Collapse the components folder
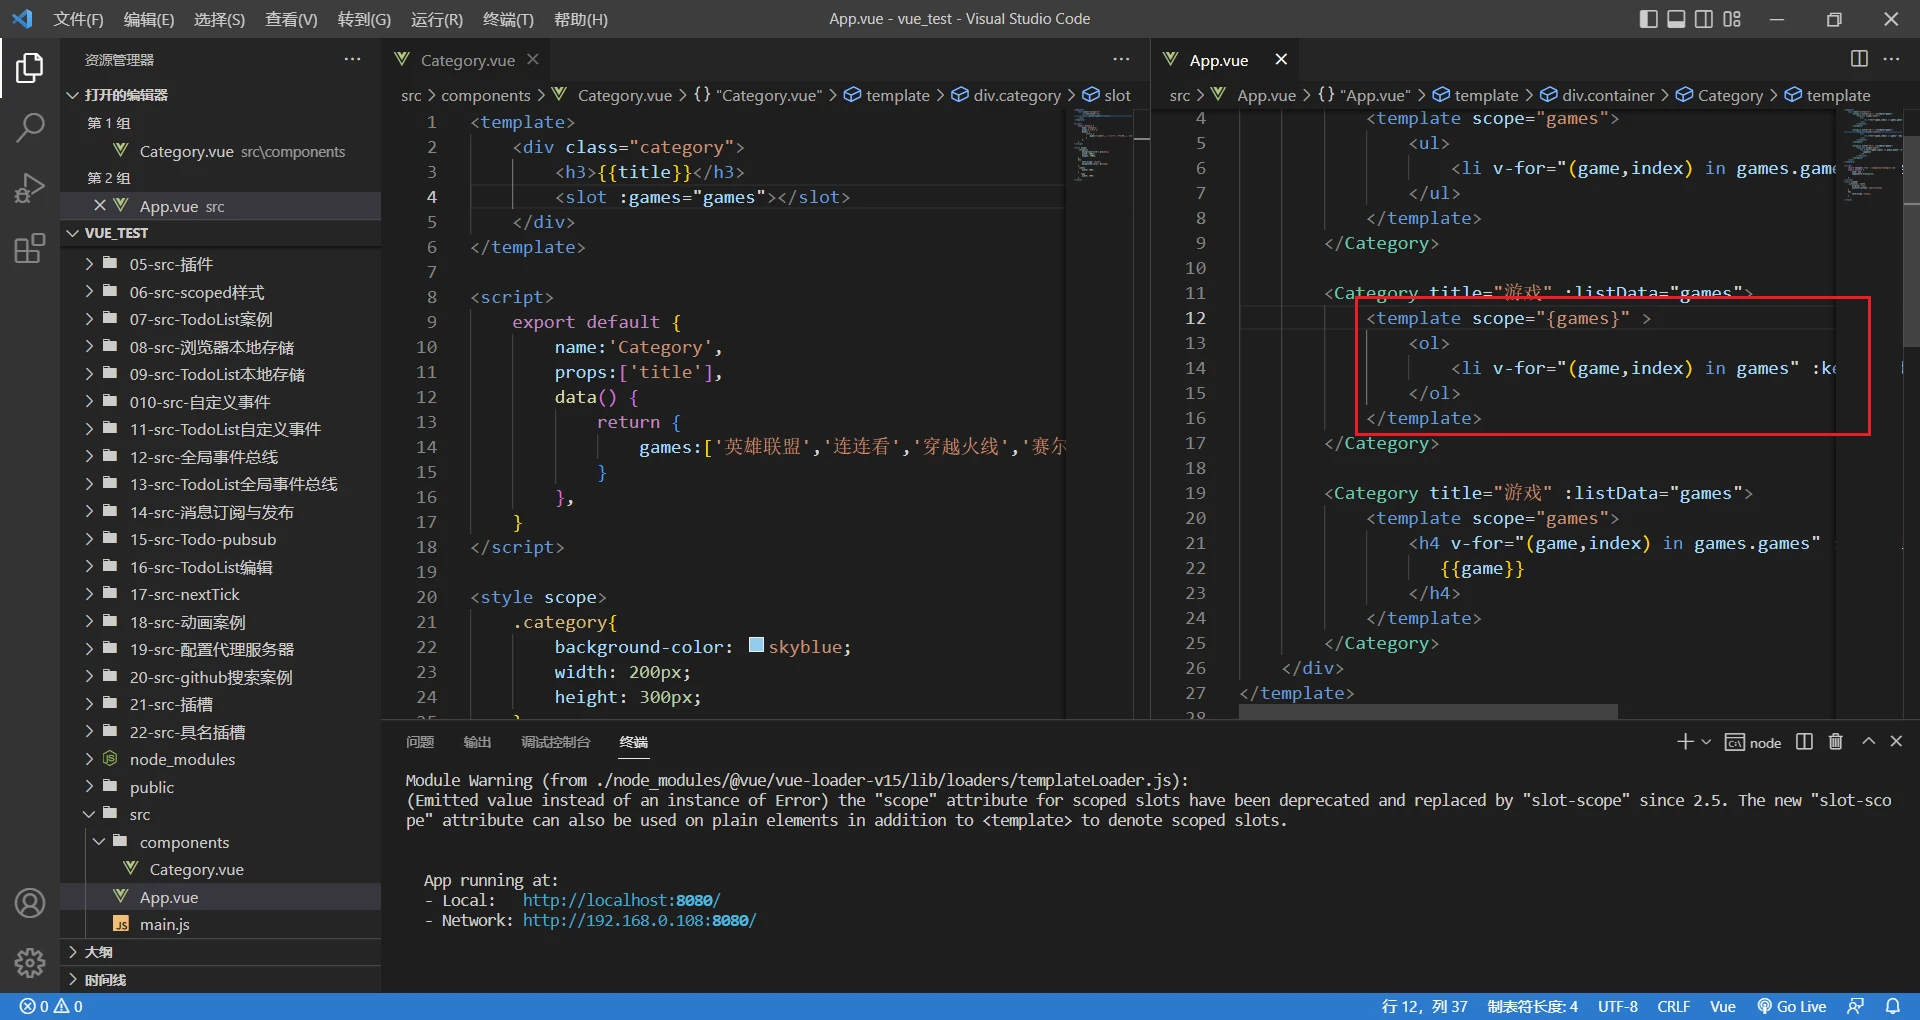1920x1020 pixels. (184, 842)
